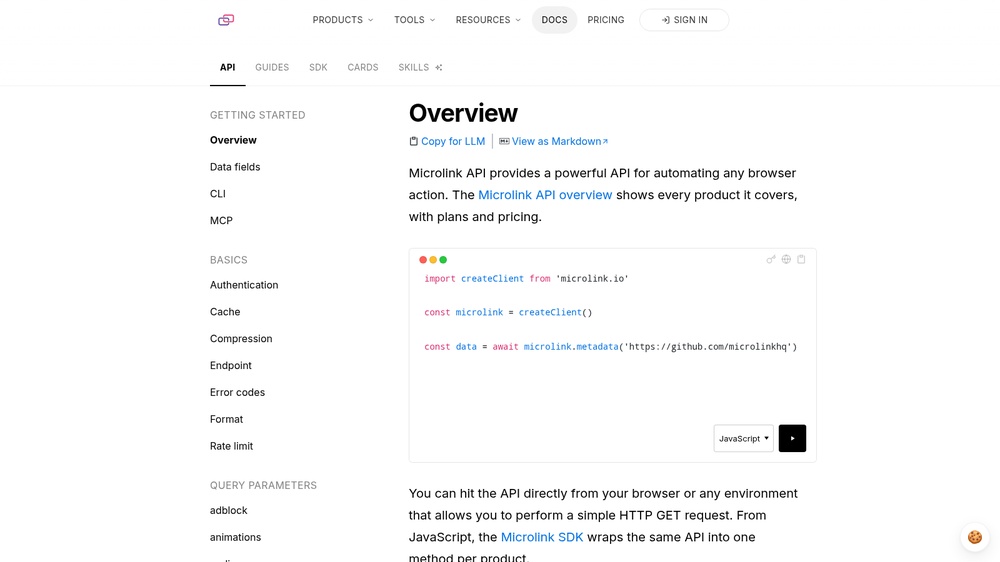The image size is (1000, 562).
Task: Click the GETTING STARTED section label
Action: [x=258, y=115]
